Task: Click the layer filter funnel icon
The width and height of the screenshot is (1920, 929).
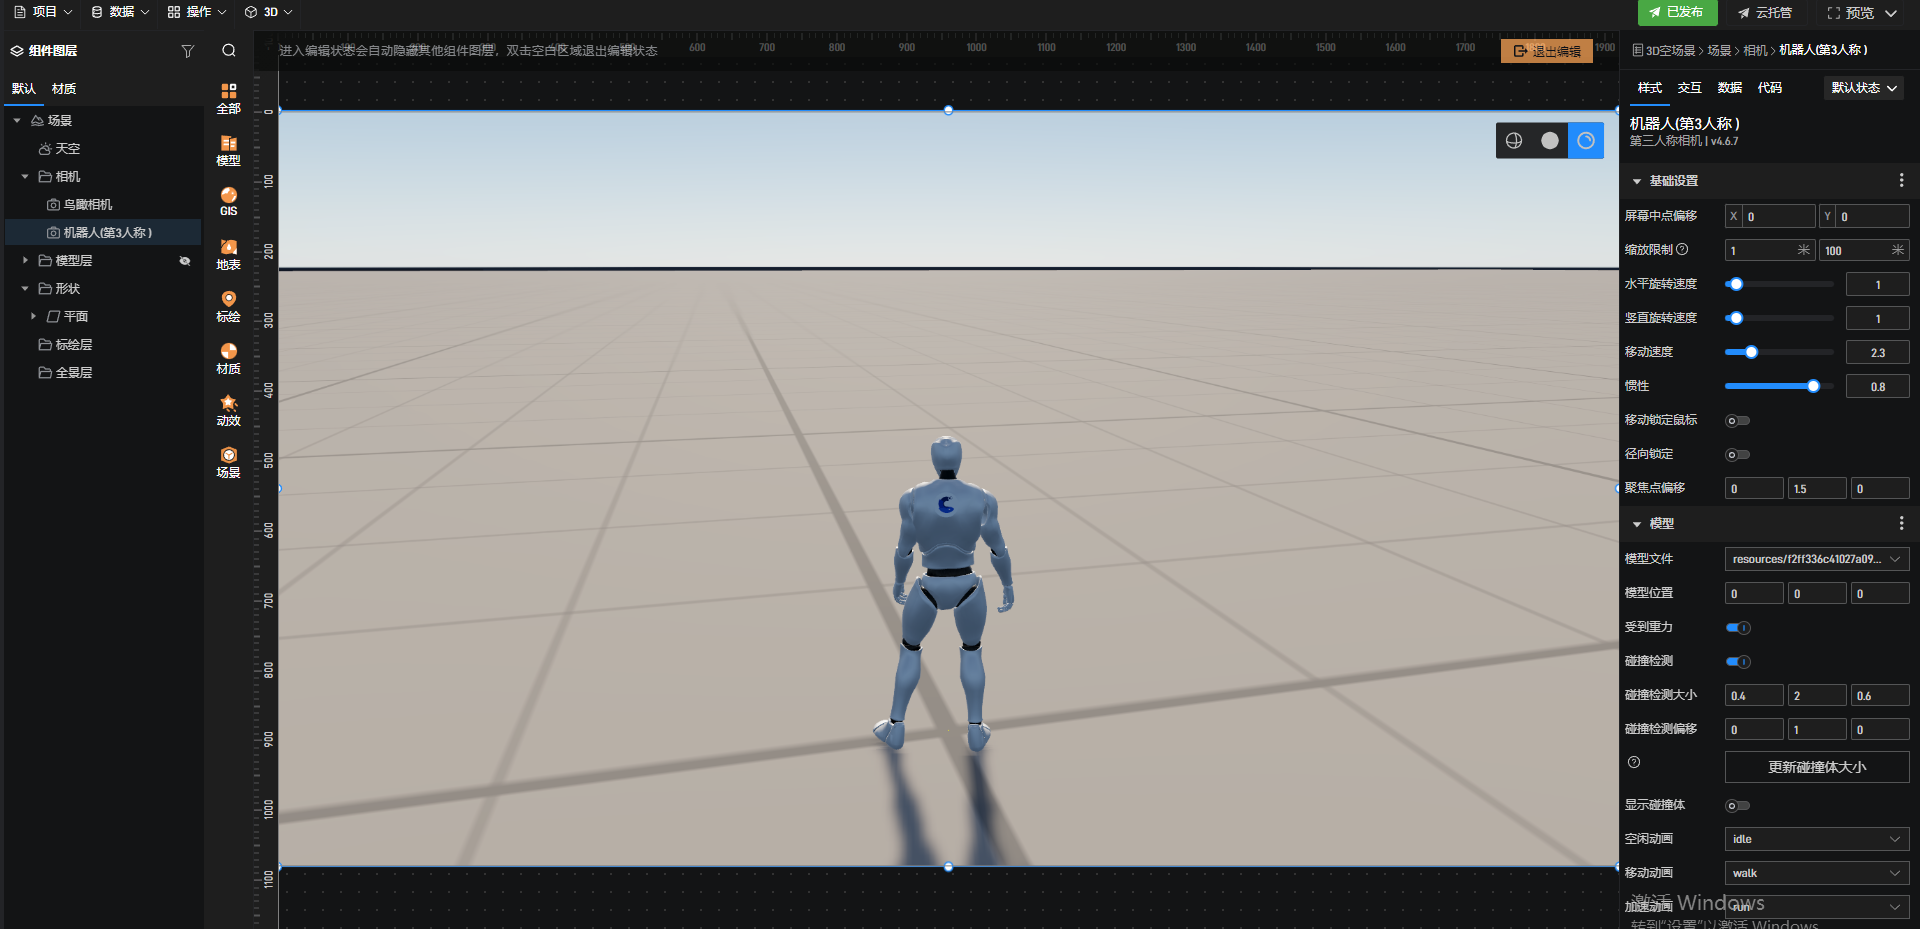Action: (x=187, y=51)
